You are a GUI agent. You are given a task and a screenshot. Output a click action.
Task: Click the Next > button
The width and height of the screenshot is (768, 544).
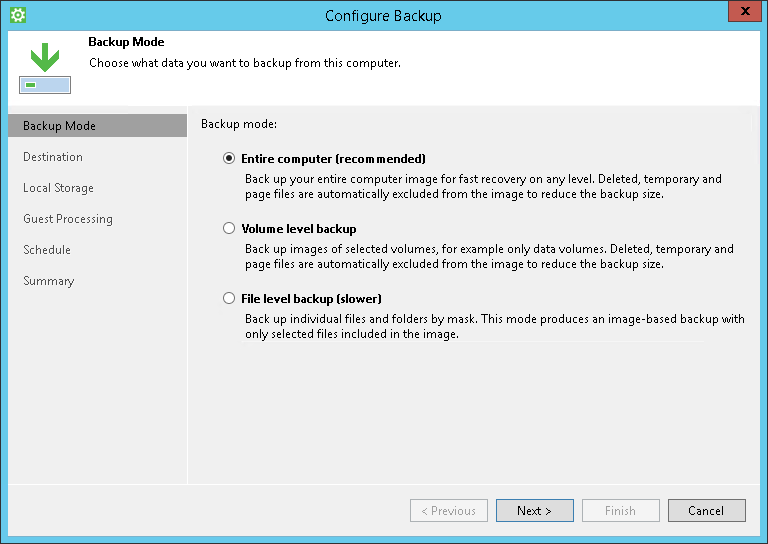534,511
